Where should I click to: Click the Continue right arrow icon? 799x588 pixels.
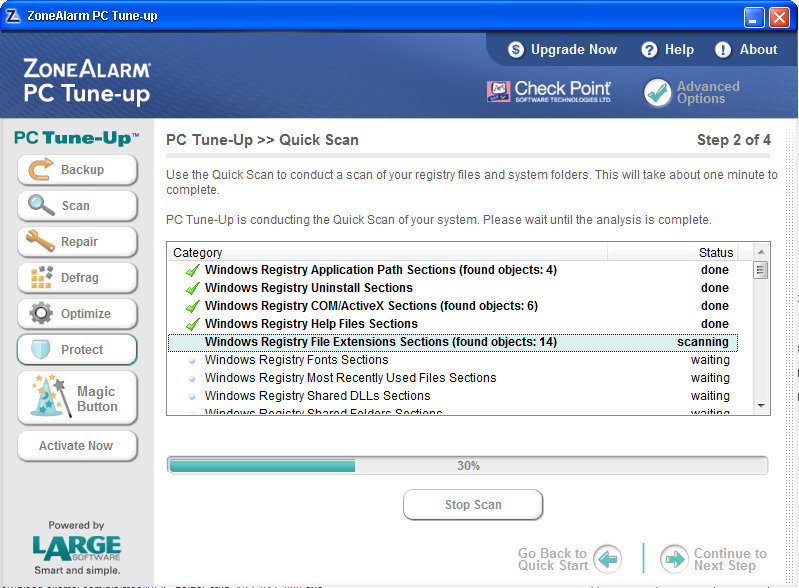(674, 559)
